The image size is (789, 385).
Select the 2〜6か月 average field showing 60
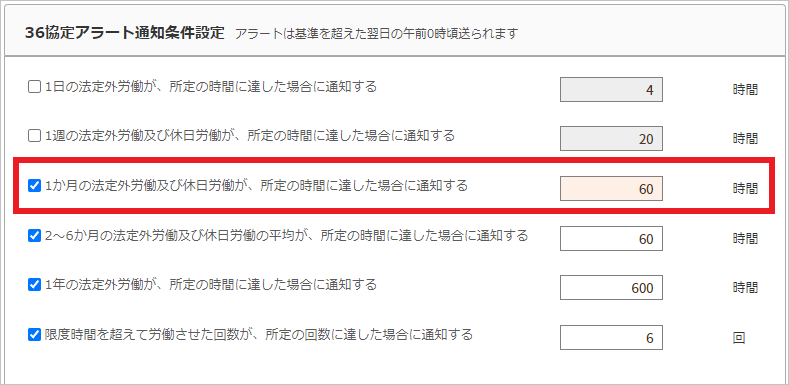[x=611, y=239]
